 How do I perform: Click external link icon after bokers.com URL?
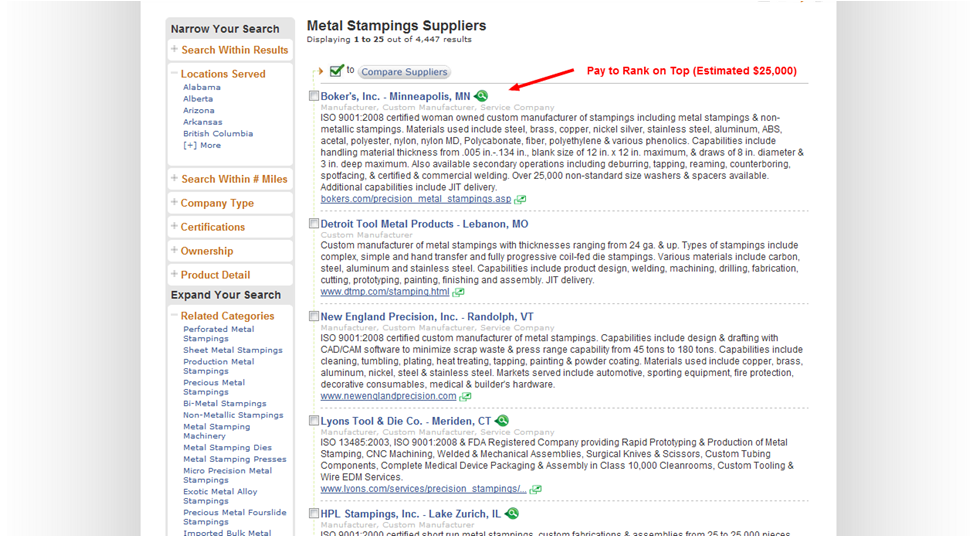tap(520, 199)
